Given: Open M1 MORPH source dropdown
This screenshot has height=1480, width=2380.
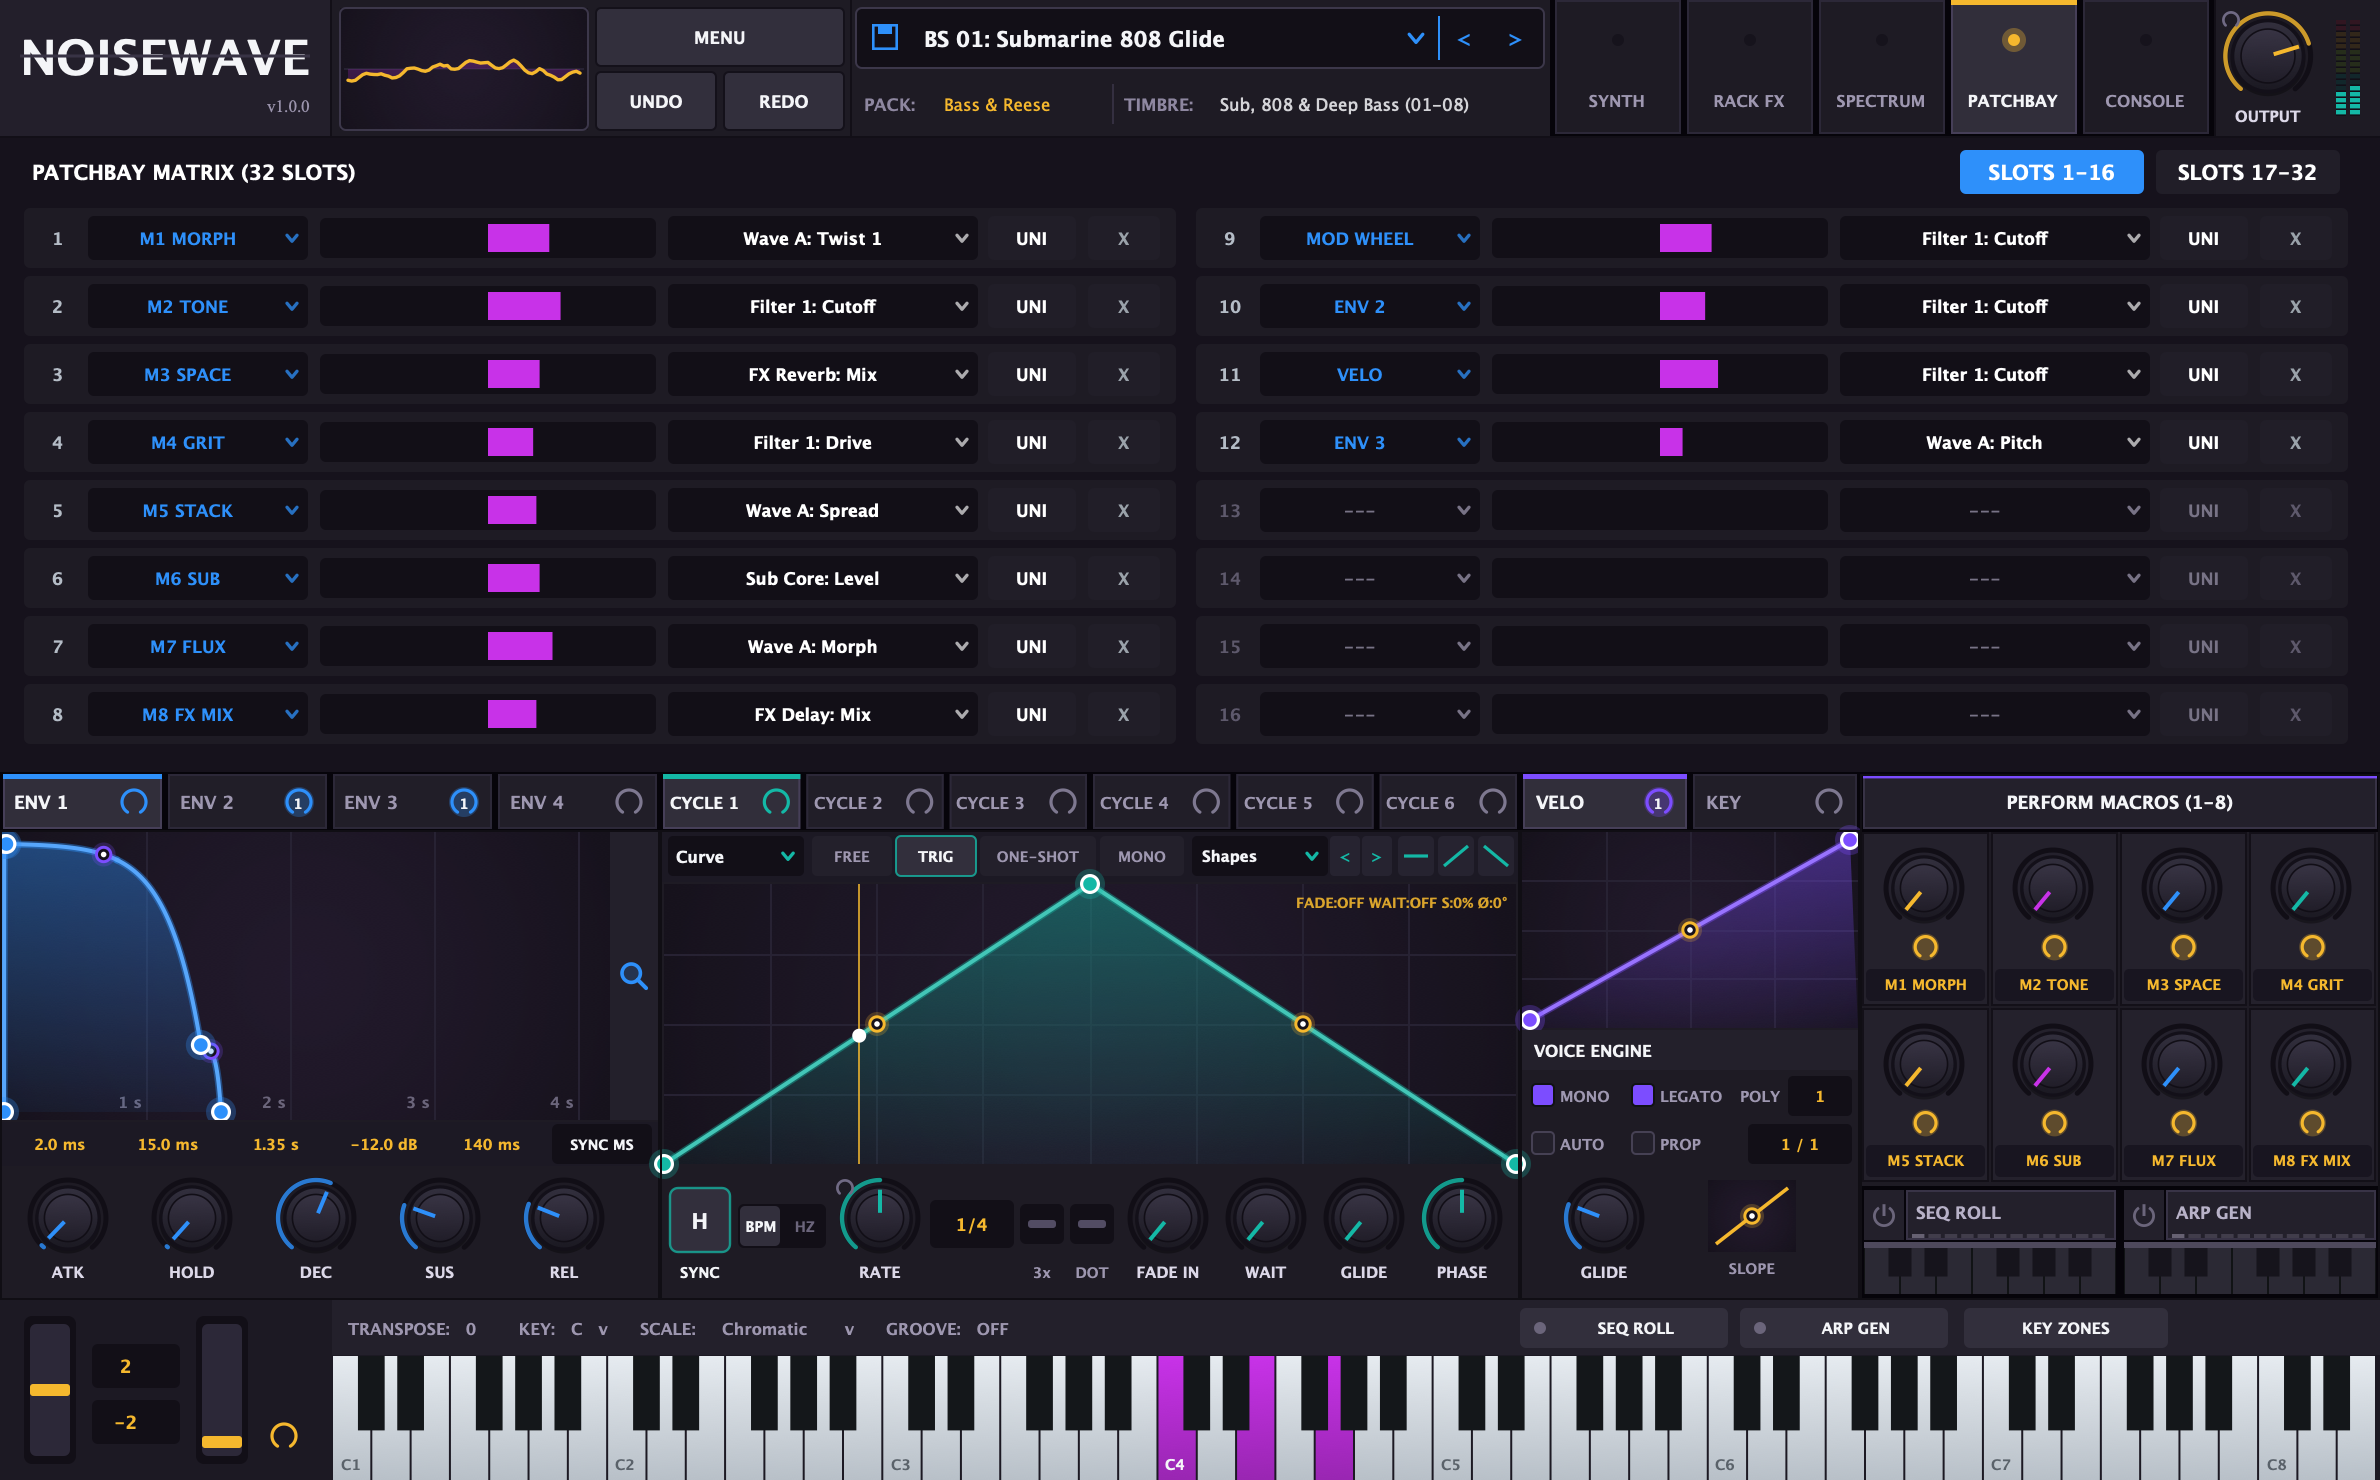Looking at the screenshot, I should (197, 239).
